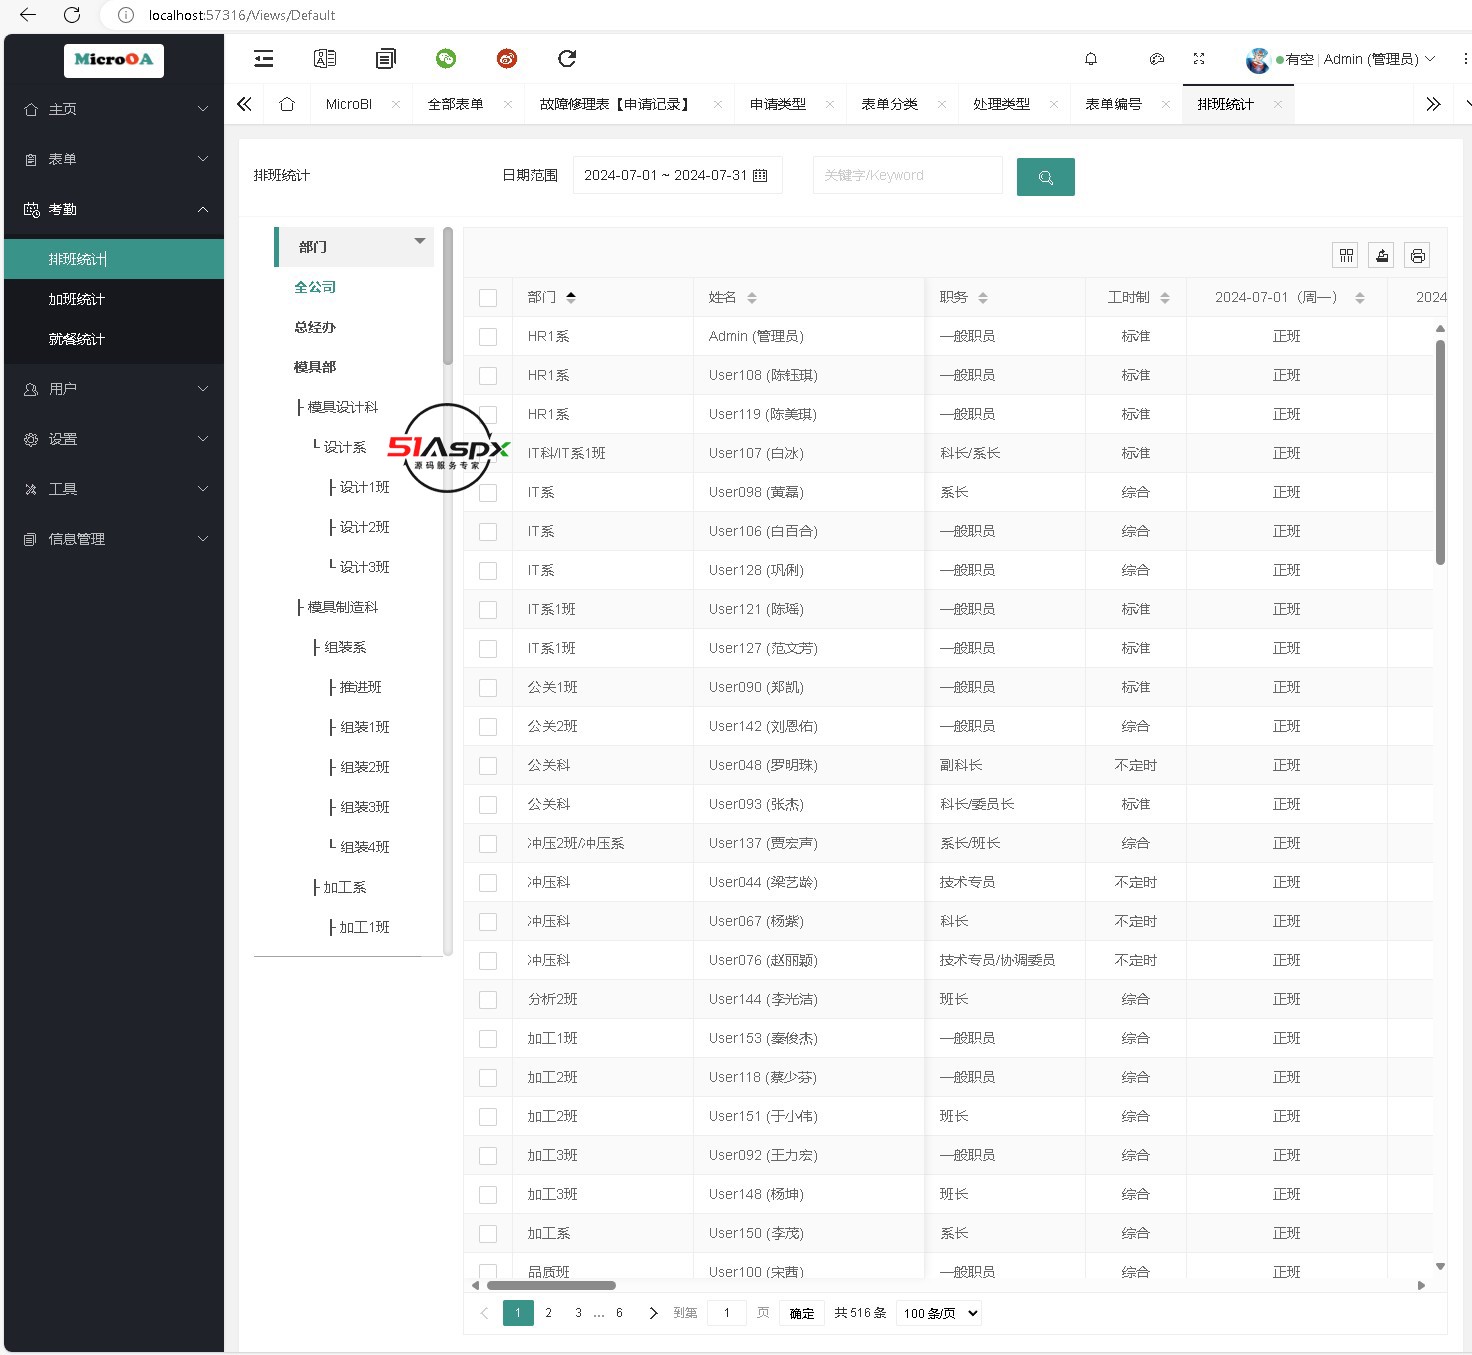The height and width of the screenshot is (1355, 1472).
Task: Open 加班统计 in the sidebar
Action: (x=77, y=299)
